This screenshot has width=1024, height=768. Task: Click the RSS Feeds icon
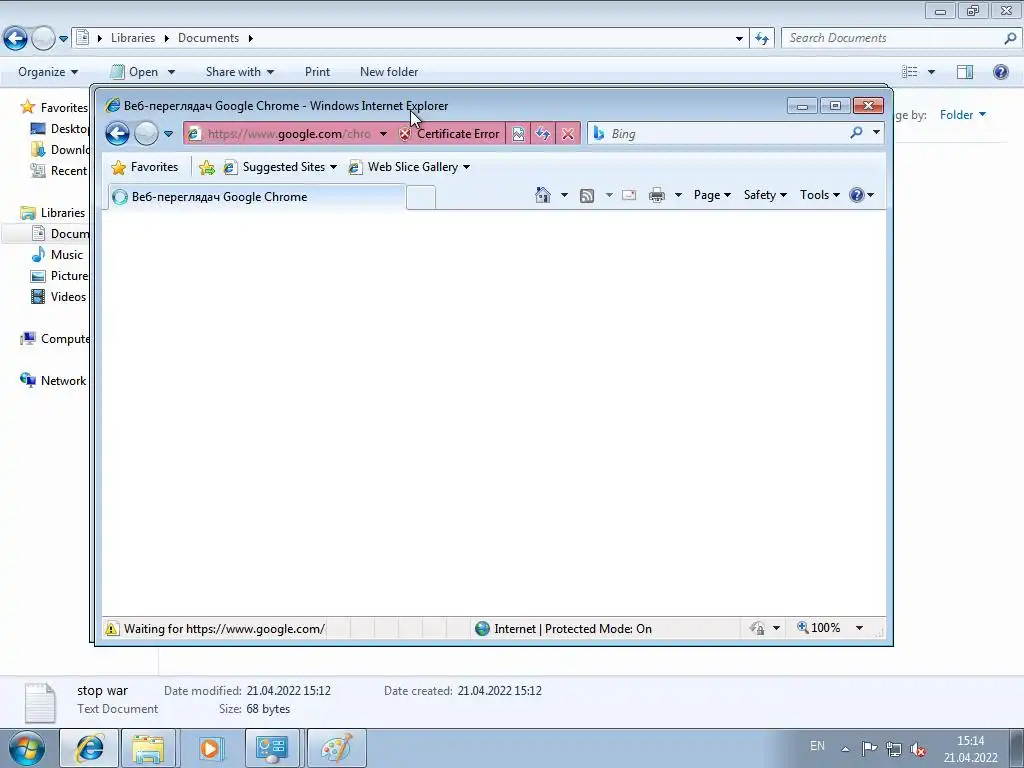(587, 195)
